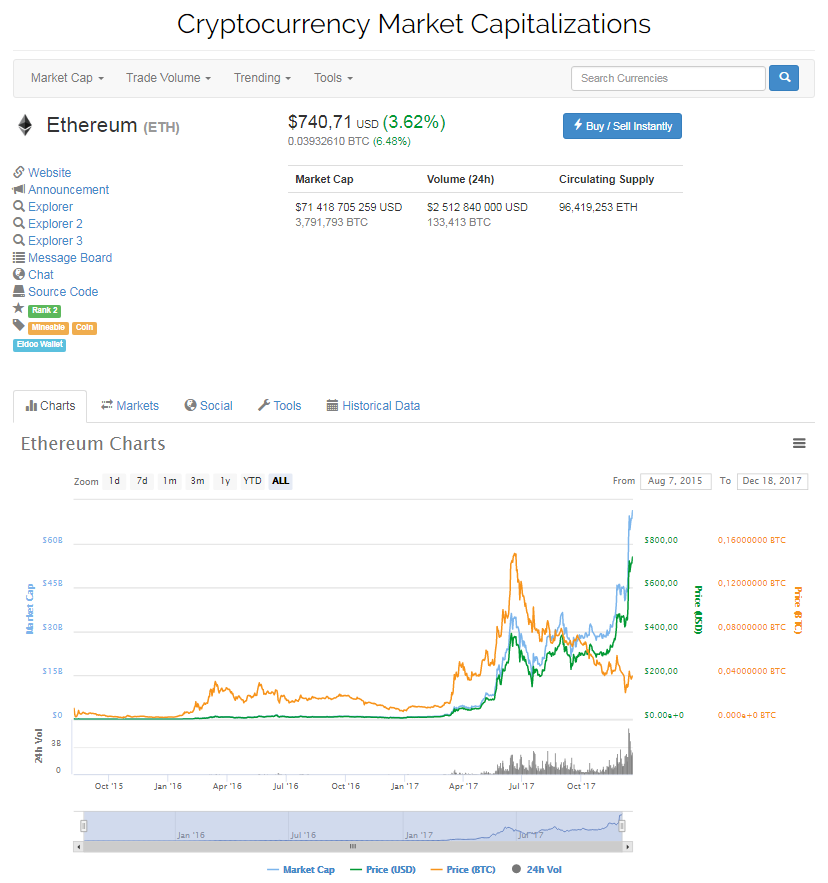Click the From date field Aug 7, 2015
The width and height of the screenshot is (828, 883).
coord(675,481)
